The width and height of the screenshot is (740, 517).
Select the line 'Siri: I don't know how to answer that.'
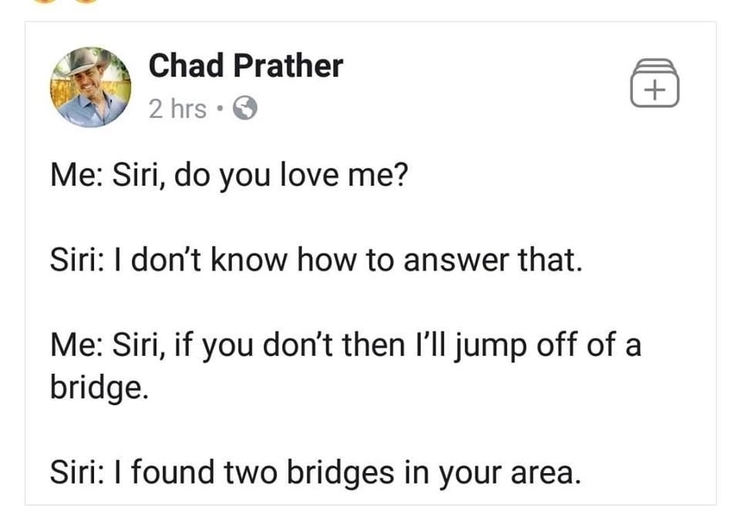316,260
